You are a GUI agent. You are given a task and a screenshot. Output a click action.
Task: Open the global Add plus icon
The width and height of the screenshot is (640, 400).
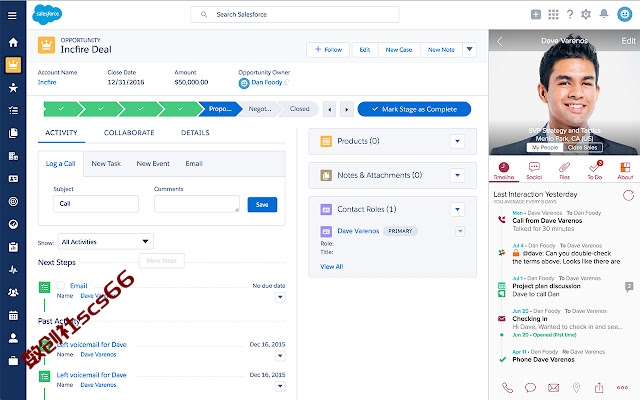(536, 15)
